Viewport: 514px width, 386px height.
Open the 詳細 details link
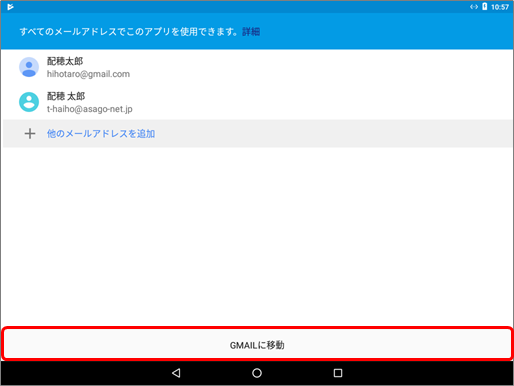251,32
